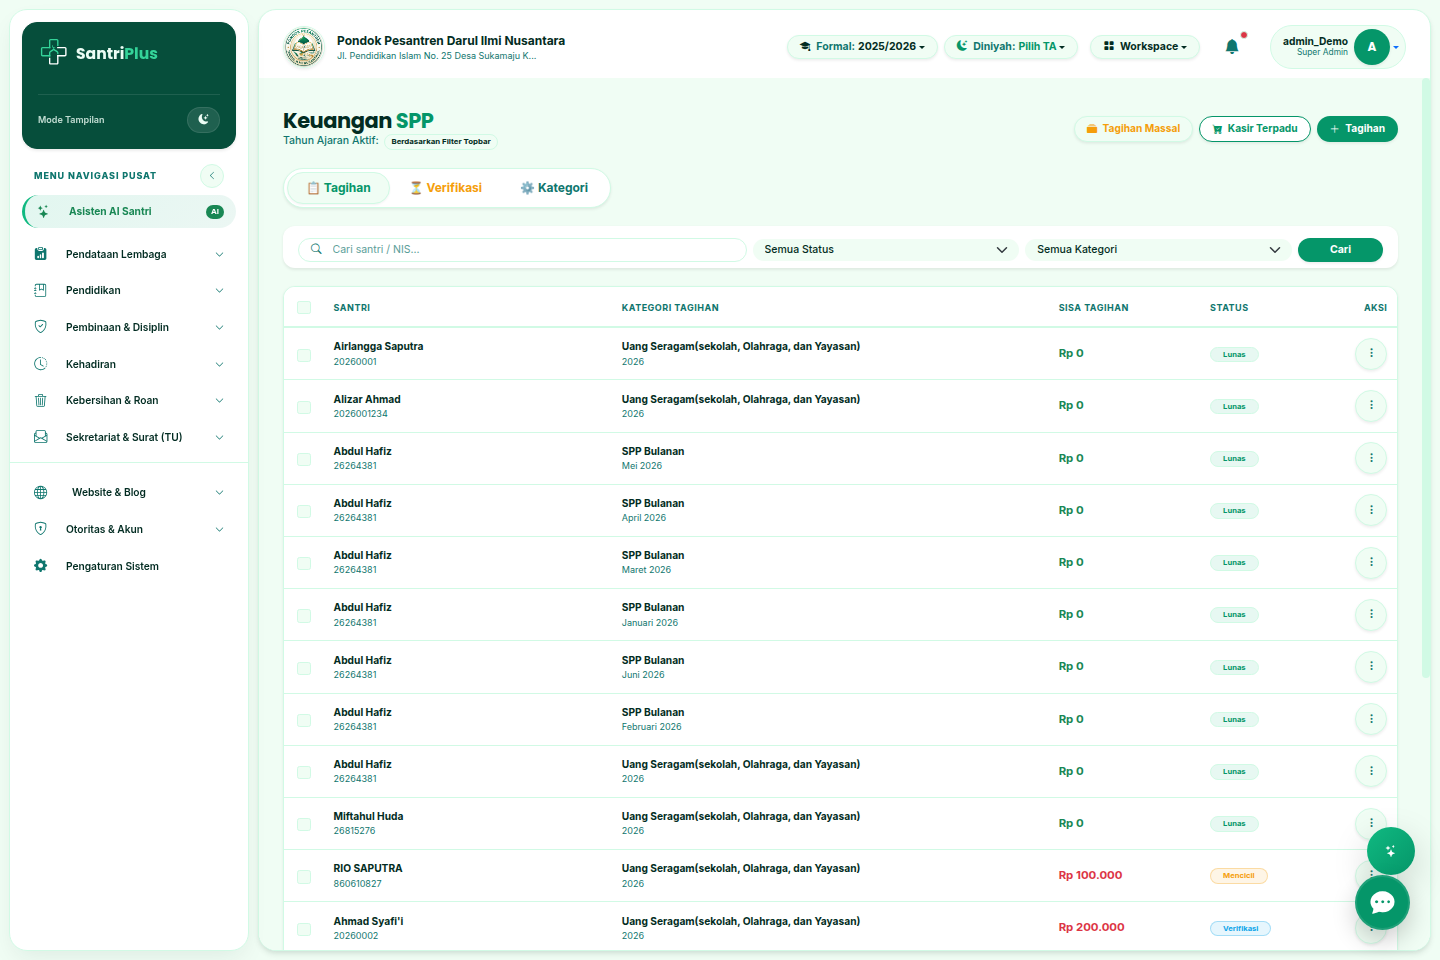
Task: Click the Kehadiran clock icon
Action: [x=41, y=364]
